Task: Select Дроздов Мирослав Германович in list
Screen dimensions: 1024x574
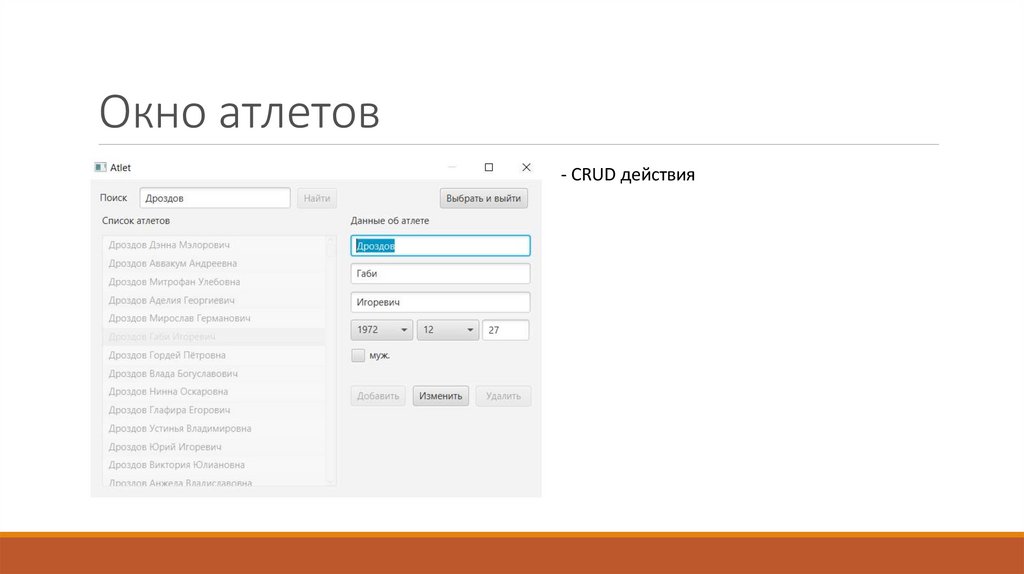Action: click(x=214, y=318)
